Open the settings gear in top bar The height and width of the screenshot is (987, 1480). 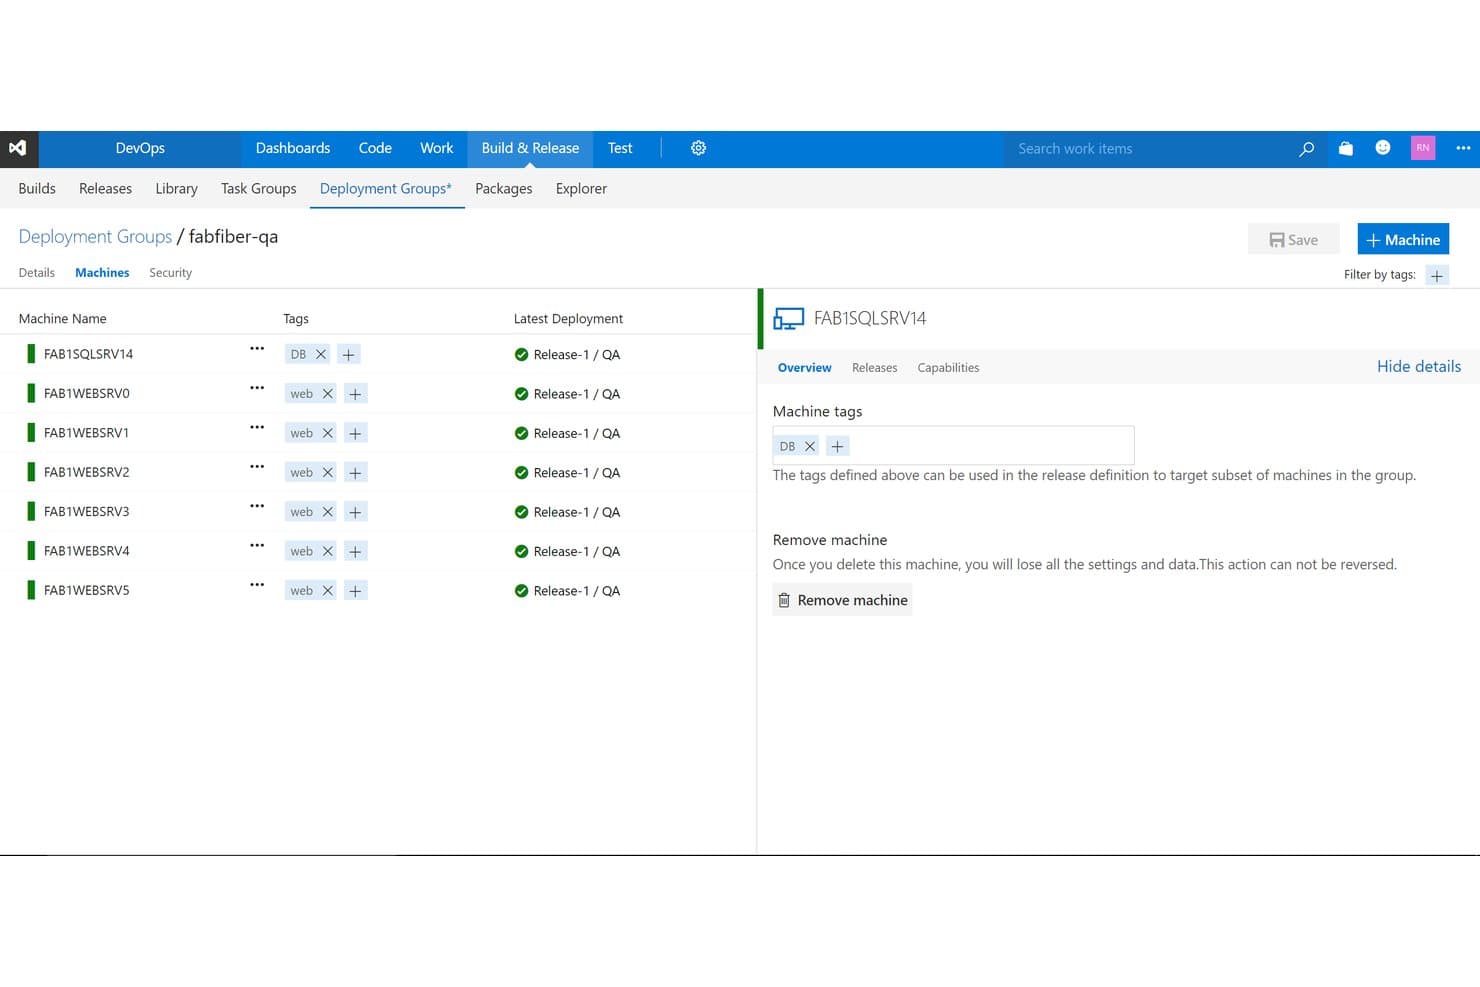coord(698,148)
